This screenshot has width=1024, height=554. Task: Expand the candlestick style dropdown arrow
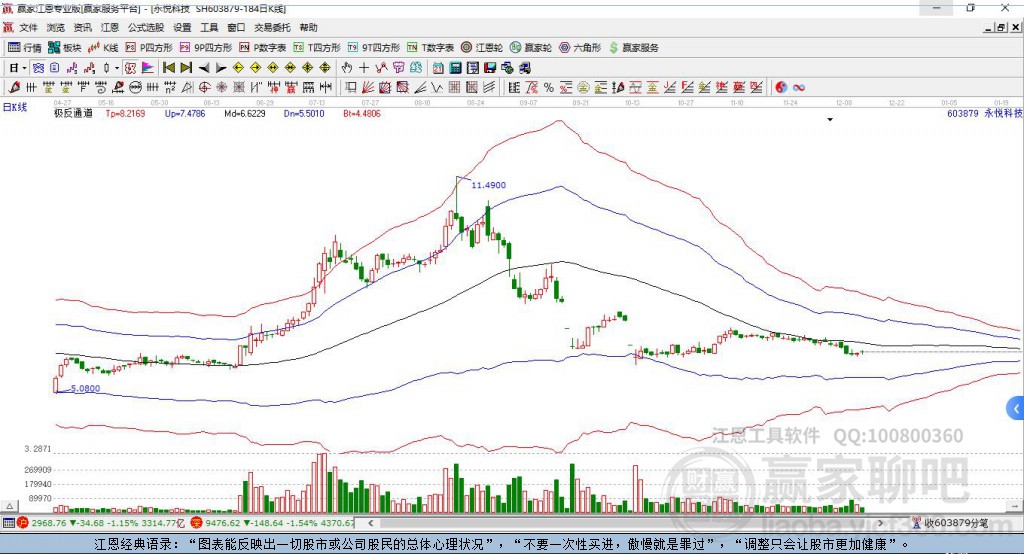pyautogui.click(x=117, y=68)
